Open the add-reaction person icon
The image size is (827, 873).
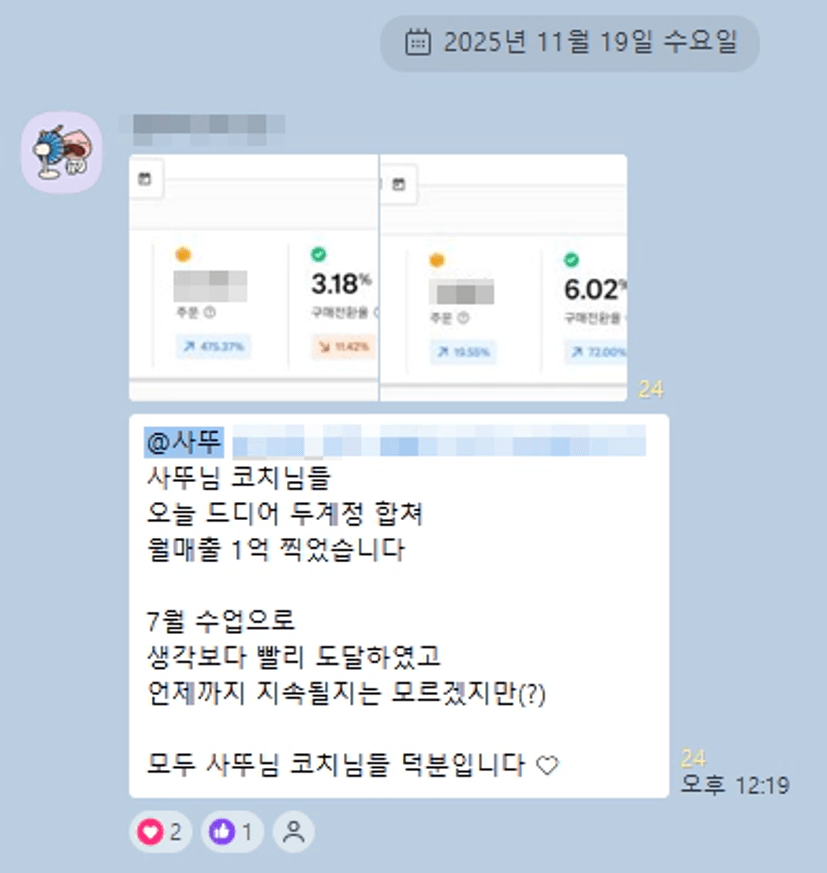(x=293, y=832)
